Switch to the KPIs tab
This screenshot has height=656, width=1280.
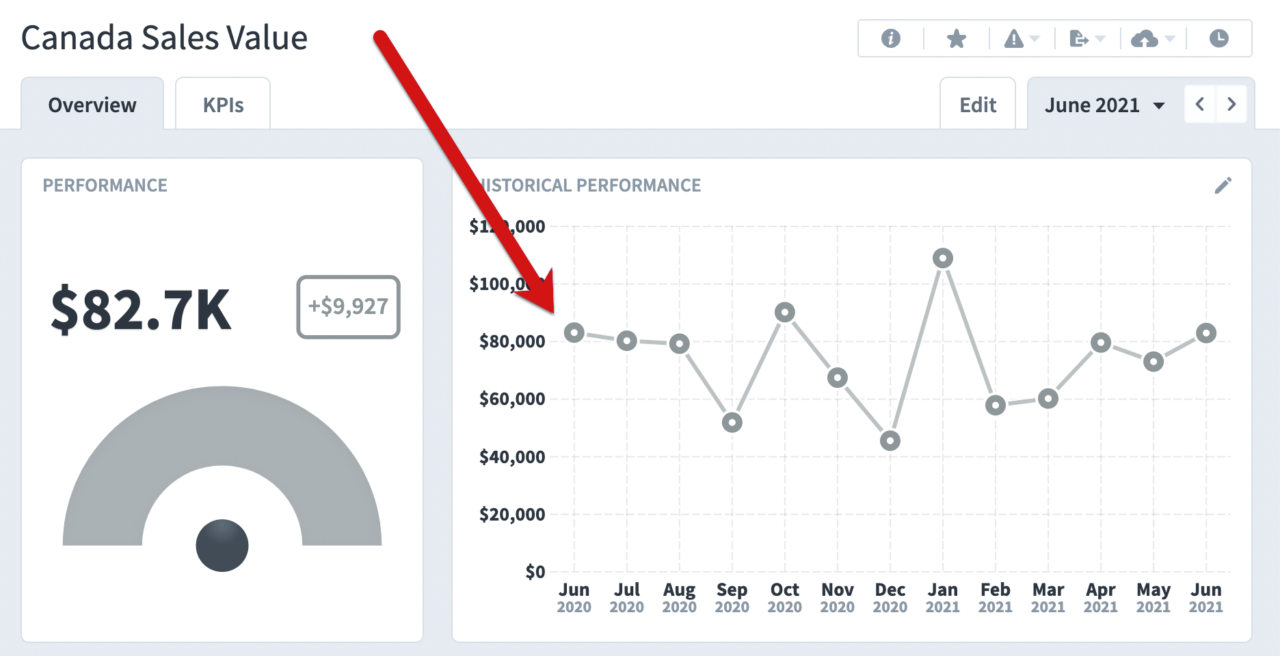(x=222, y=104)
